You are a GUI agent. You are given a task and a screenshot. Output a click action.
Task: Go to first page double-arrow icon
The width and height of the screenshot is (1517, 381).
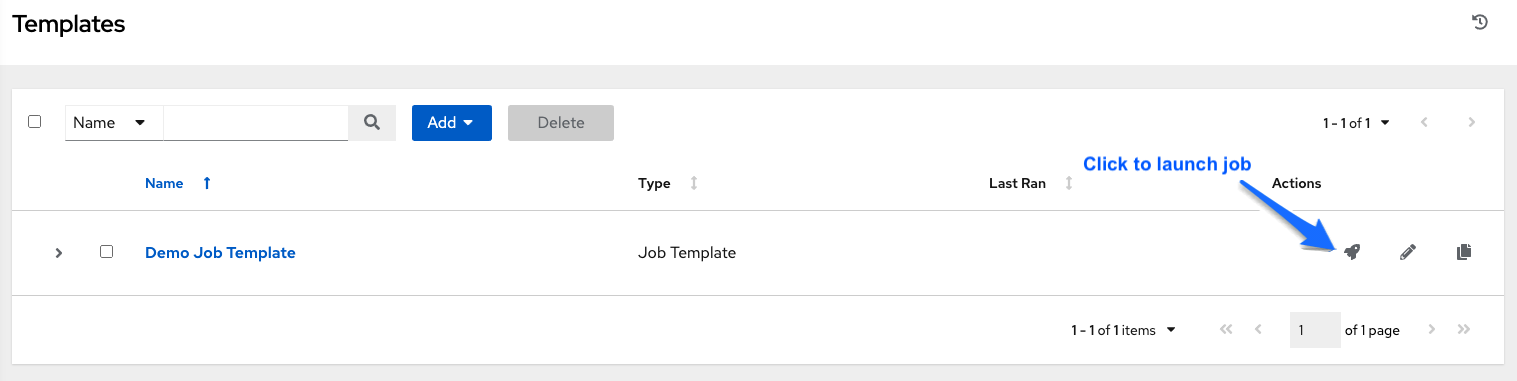(x=1225, y=330)
